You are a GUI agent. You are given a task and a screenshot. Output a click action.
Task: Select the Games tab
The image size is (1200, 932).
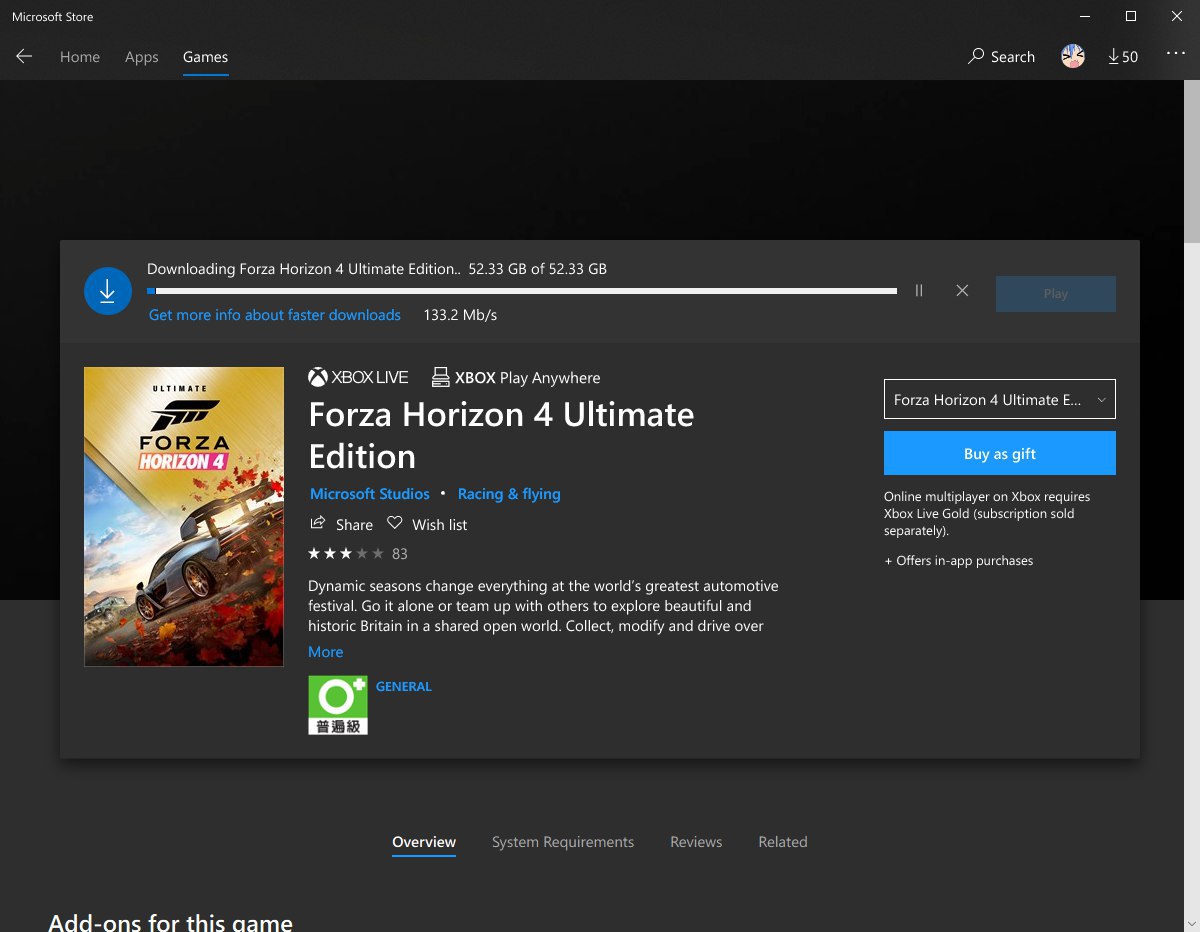click(205, 57)
